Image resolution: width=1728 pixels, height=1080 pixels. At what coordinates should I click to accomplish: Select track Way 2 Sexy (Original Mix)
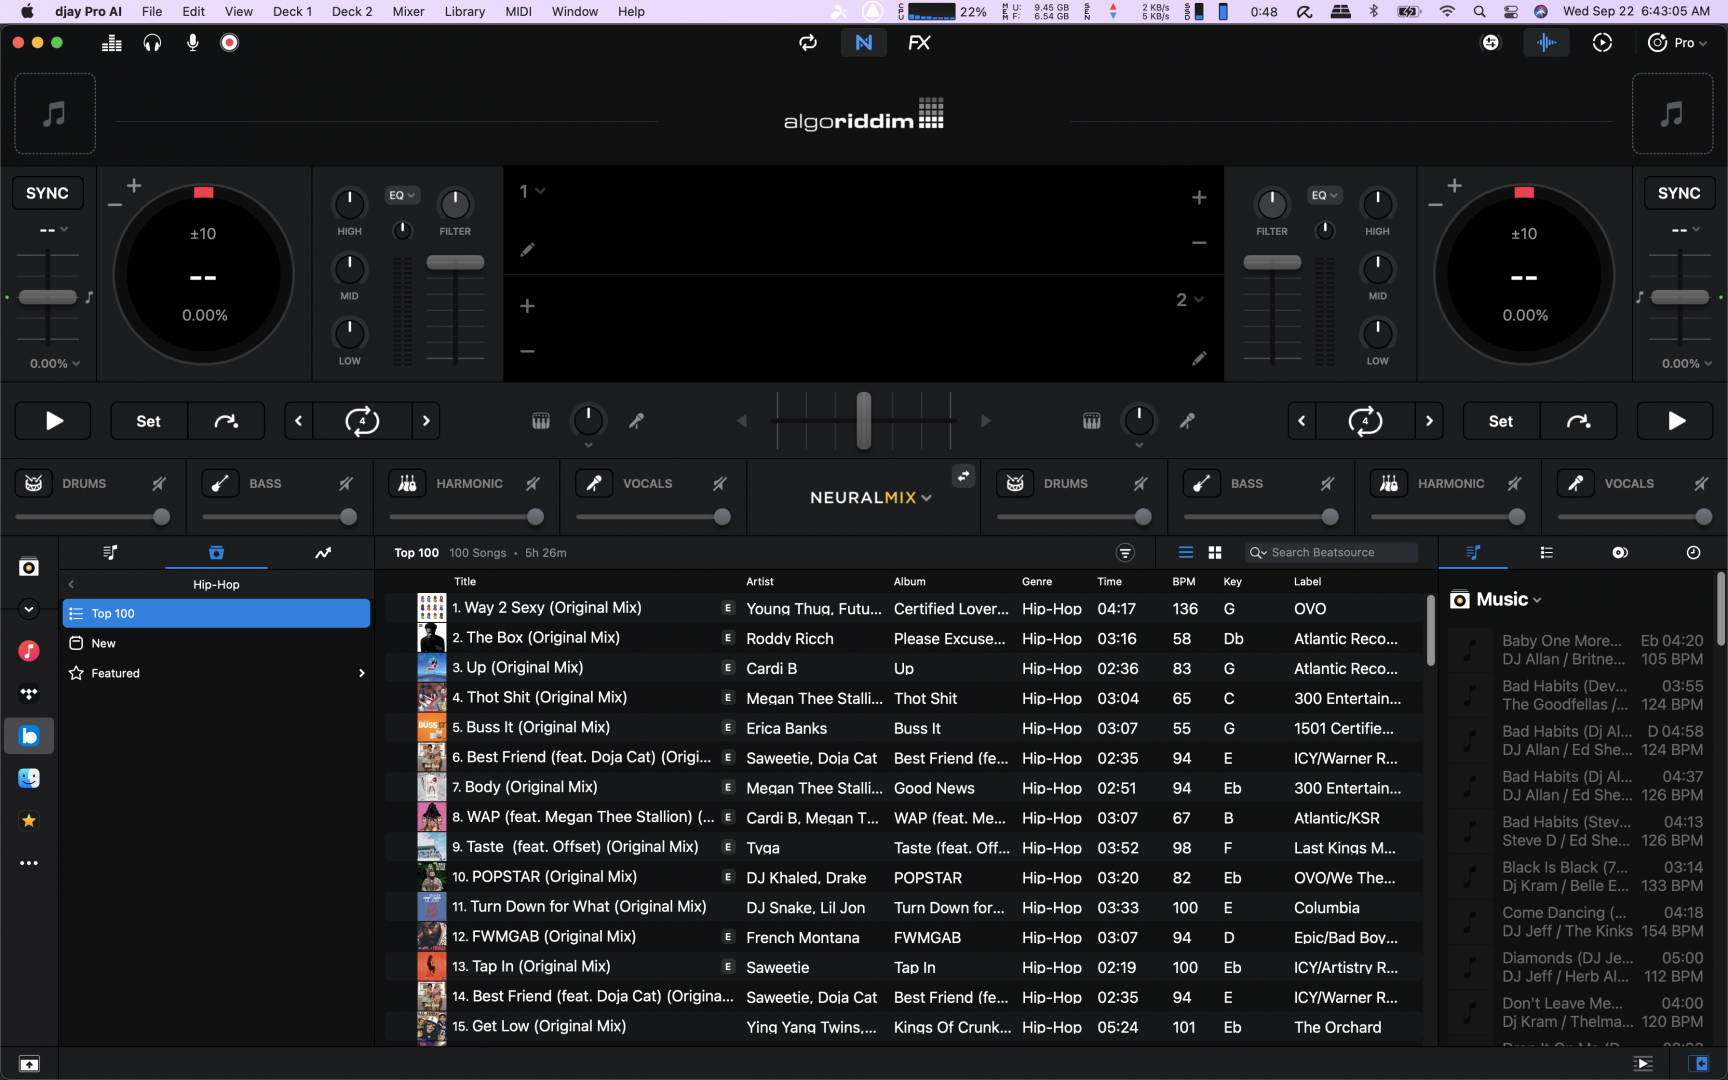click(x=904, y=608)
